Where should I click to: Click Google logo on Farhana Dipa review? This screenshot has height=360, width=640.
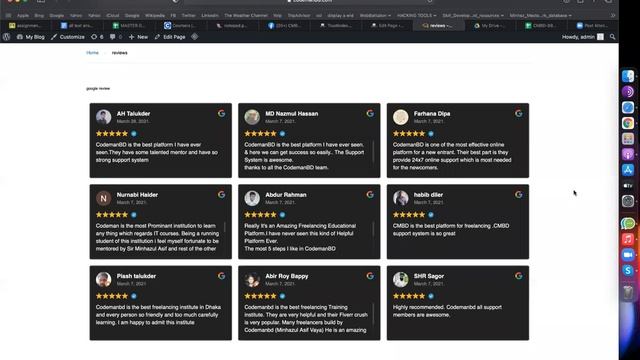tap(518, 113)
